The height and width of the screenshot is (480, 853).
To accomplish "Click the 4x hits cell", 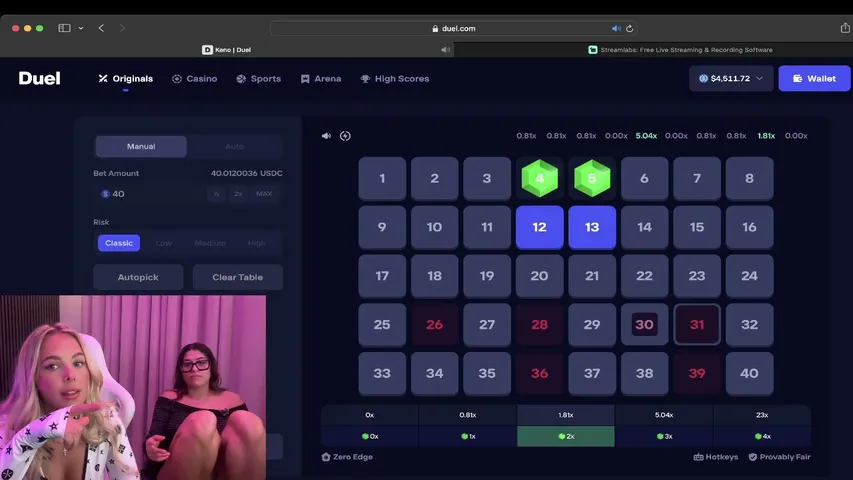I will (x=762, y=436).
